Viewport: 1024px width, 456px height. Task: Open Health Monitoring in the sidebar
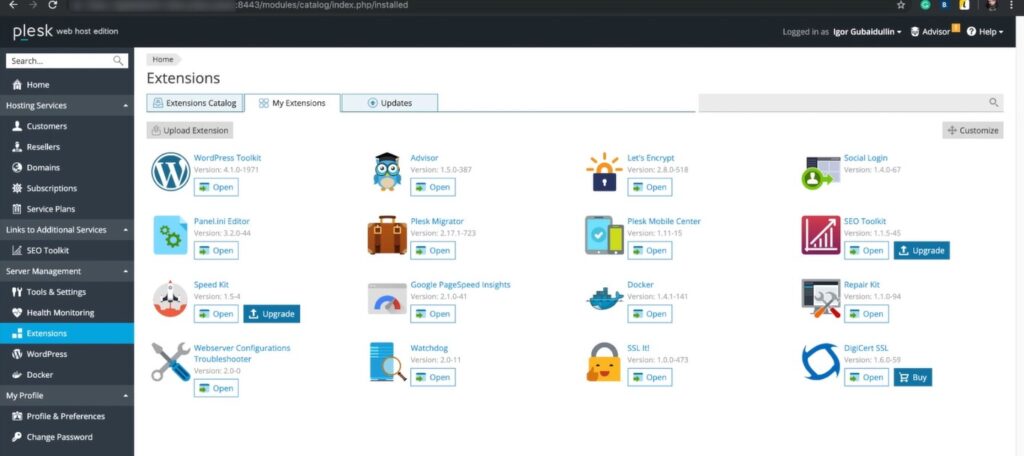(60, 313)
